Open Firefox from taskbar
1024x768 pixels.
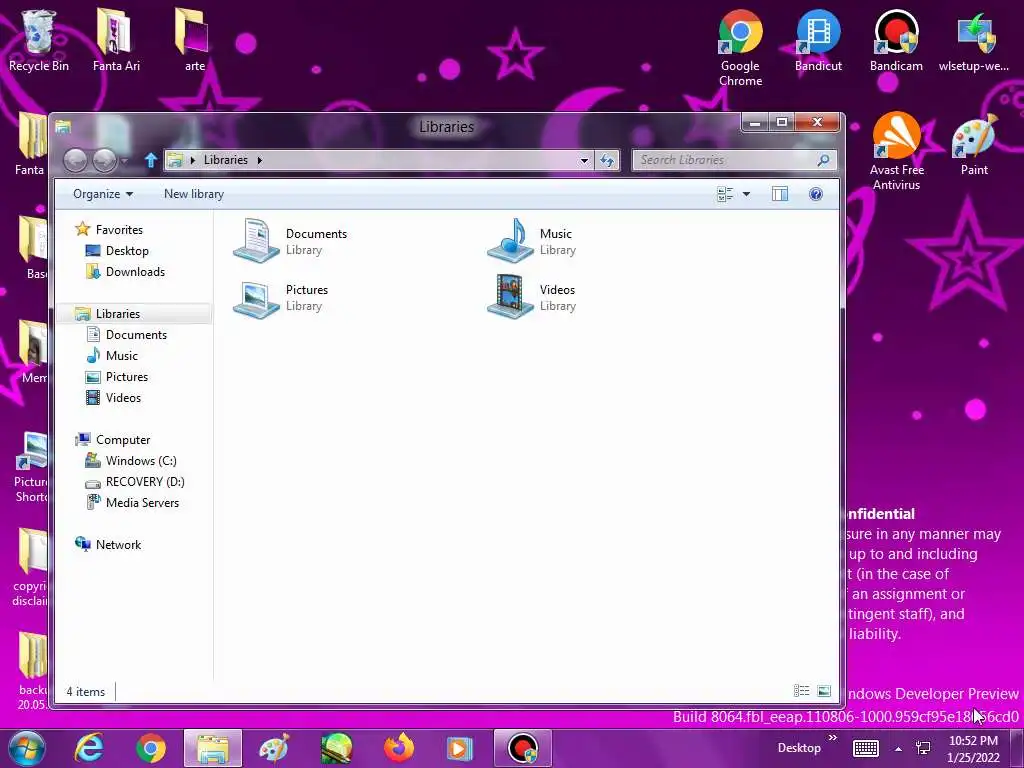coord(399,748)
